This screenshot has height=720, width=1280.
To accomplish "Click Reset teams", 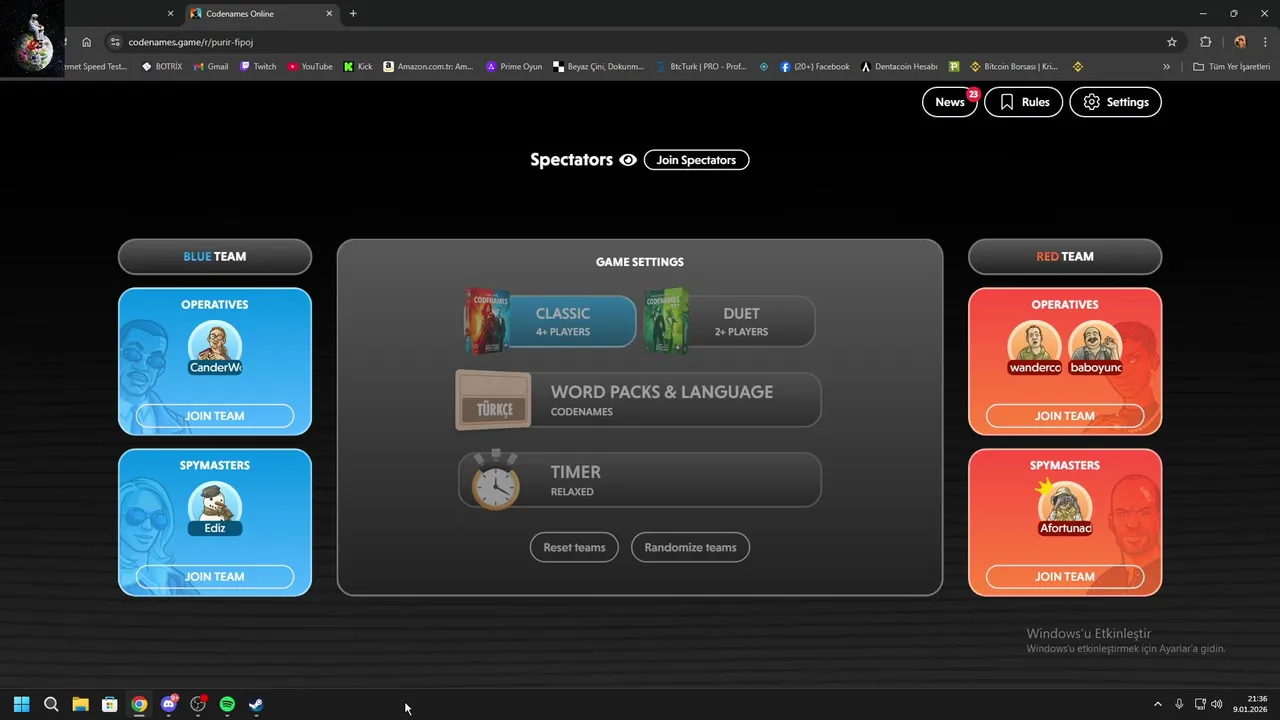I will point(574,547).
